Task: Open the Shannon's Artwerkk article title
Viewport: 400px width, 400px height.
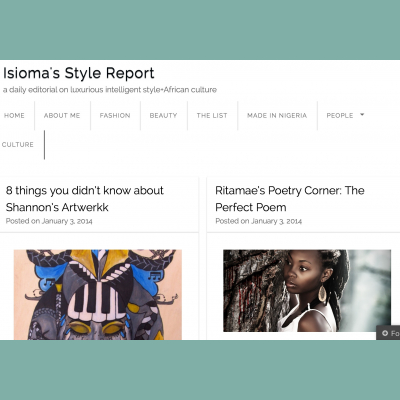Action: point(85,199)
